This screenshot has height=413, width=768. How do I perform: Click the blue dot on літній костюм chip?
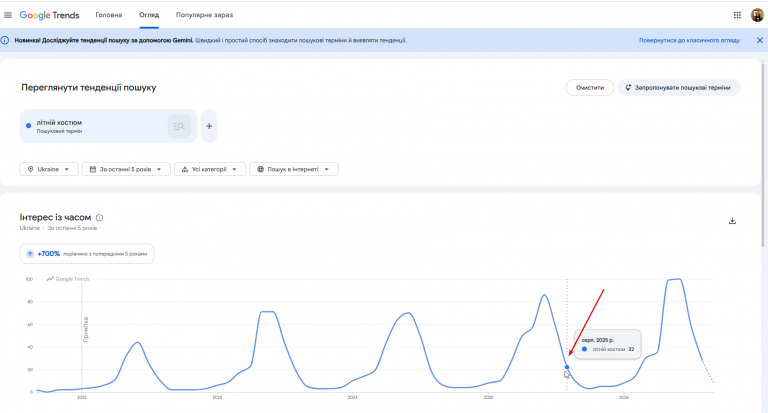[28, 126]
